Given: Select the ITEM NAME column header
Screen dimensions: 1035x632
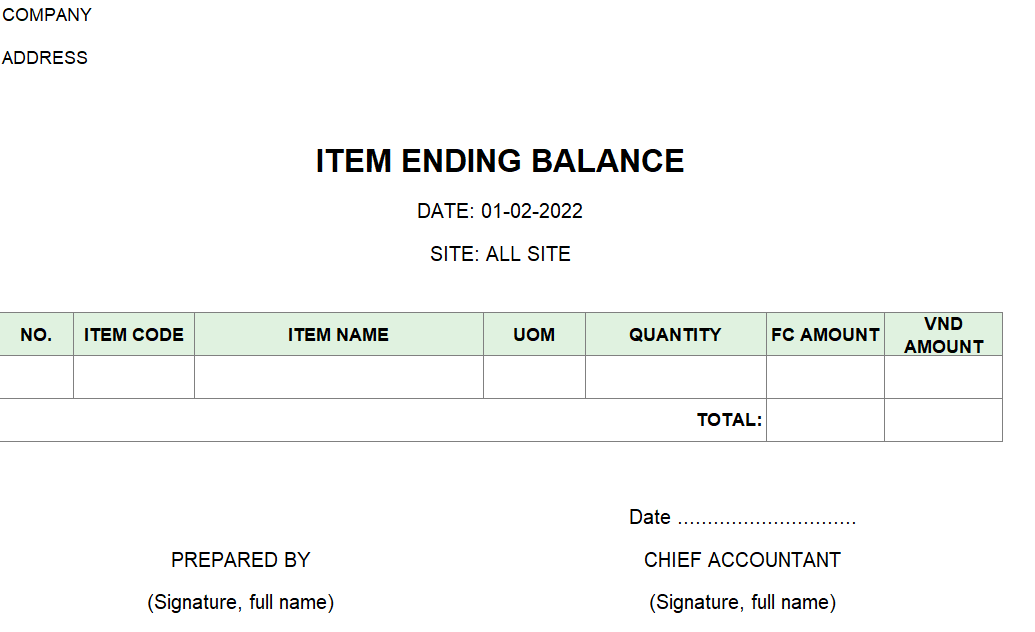Looking at the screenshot, I should [339, 334].
